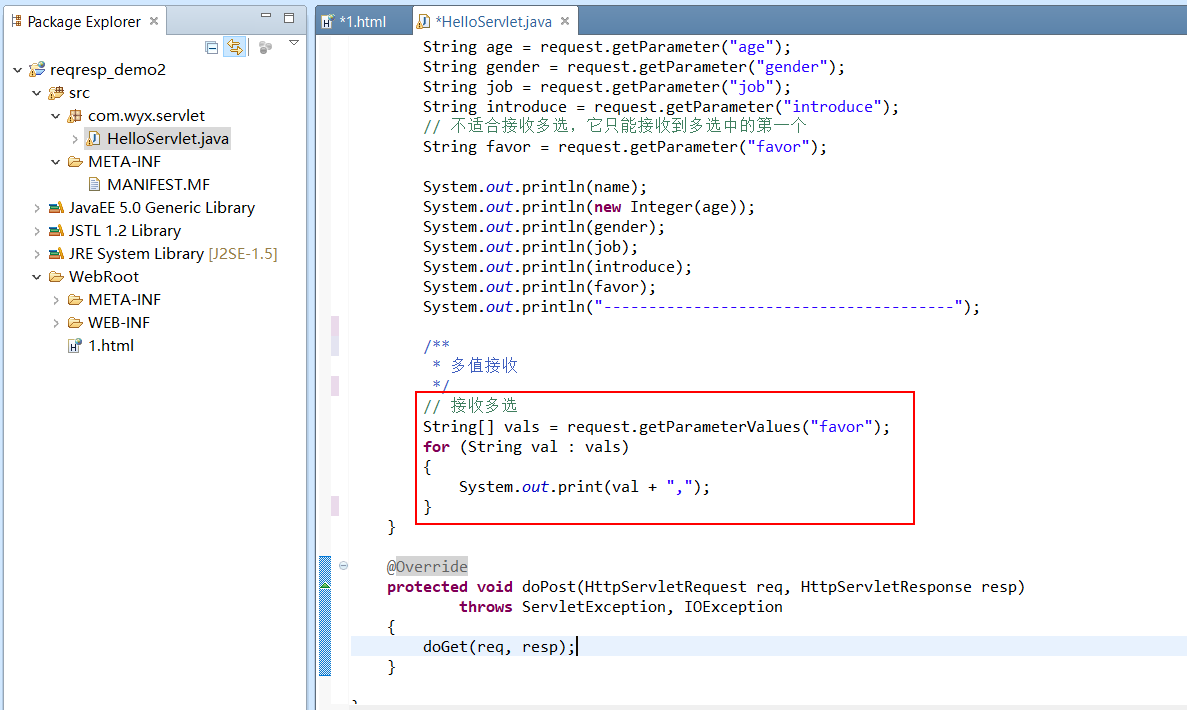Click the "introduce" string literal
Viewport: 1187px width, 710px height.
(833, 107)
